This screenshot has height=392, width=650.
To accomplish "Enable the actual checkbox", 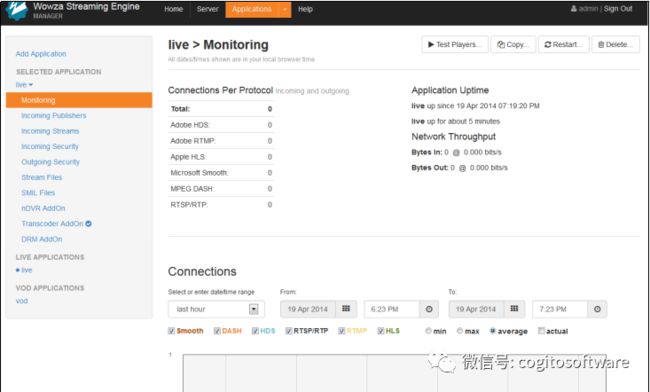I will (x=541, y=331).
